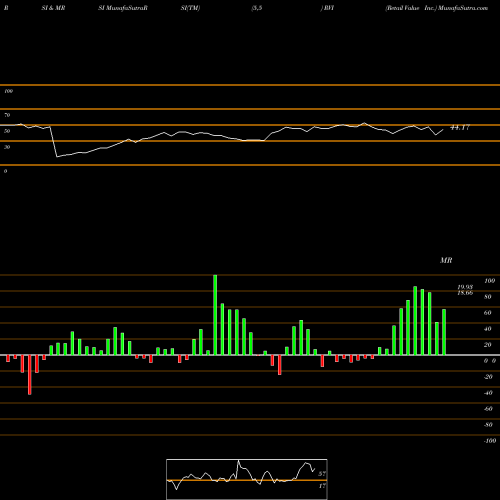Click the RSI axis label 100 at left
The image size is (500, 500).
8,91
